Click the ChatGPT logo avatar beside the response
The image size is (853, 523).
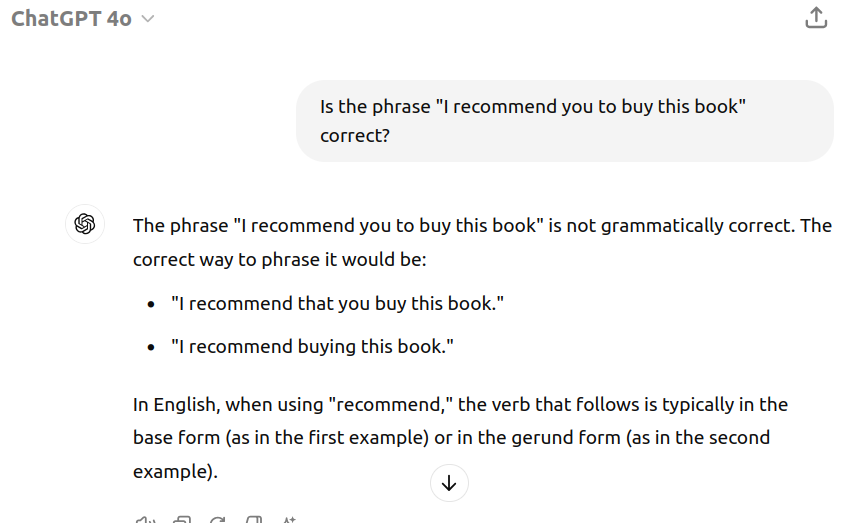[85, 224]
